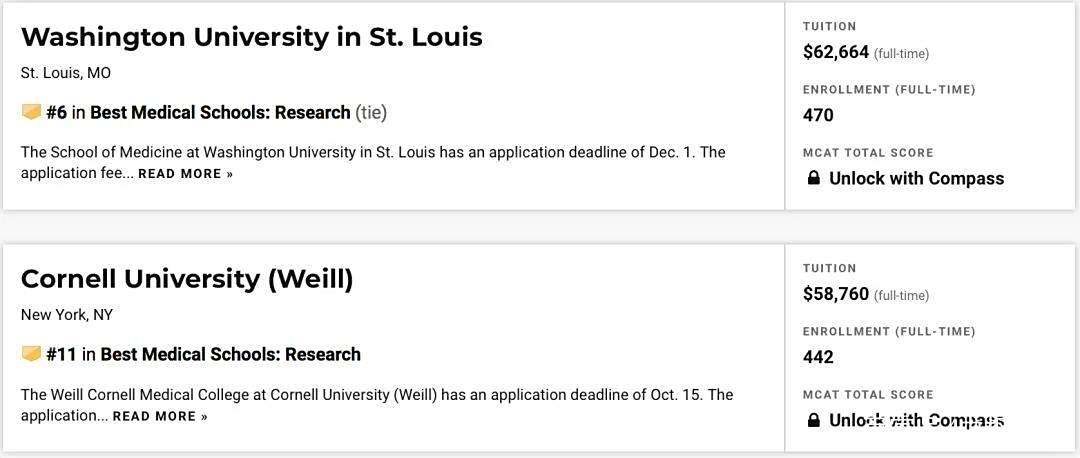The image size is (1080, 458).
Task: Open #11 in Best Medical Schools: Research
Action: pyautogui.click(x=203, y=354)
